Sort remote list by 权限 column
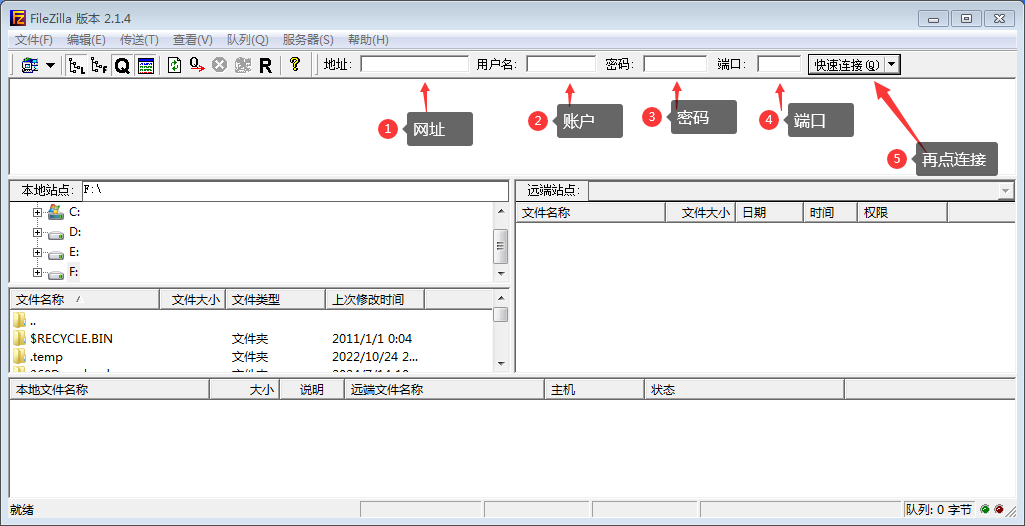Screen dimensions: 1025x526 pos(903,212)
